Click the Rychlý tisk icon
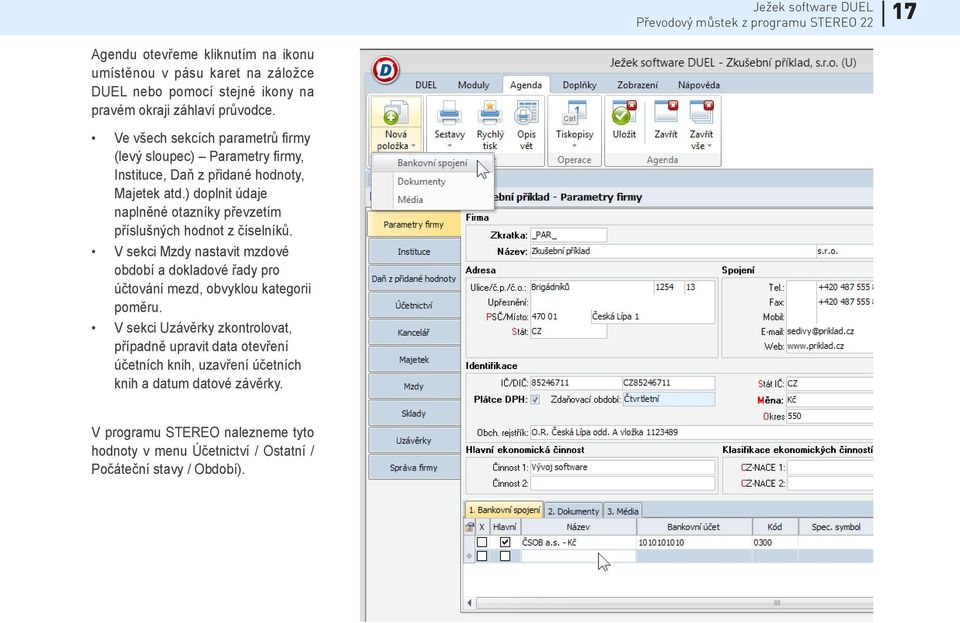The height and width of the screenshot is (623, 960). coord(490,113)
